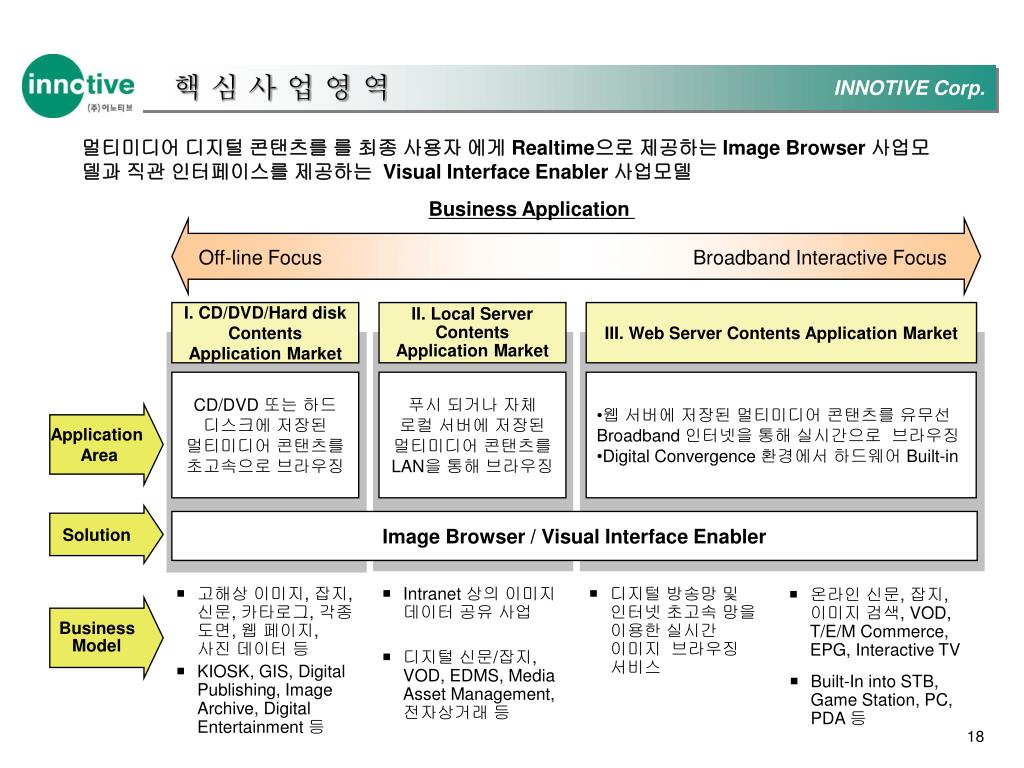Click the LAN을 통해 브라우징 description box

472,435
